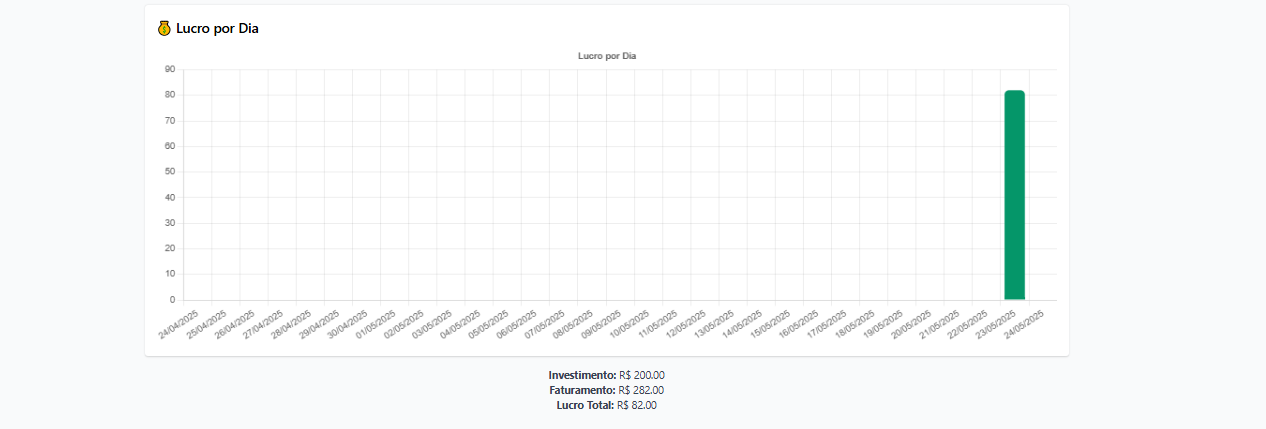Click the 24/04/2025 date label
1266x429 pixels.
point(180,323)
